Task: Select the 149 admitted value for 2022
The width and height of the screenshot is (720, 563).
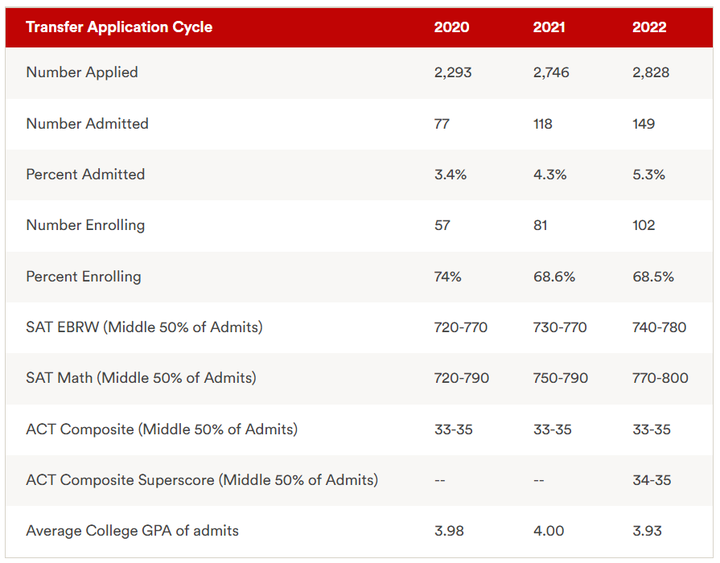Action: pyautogui.click(x=643, y=124)
